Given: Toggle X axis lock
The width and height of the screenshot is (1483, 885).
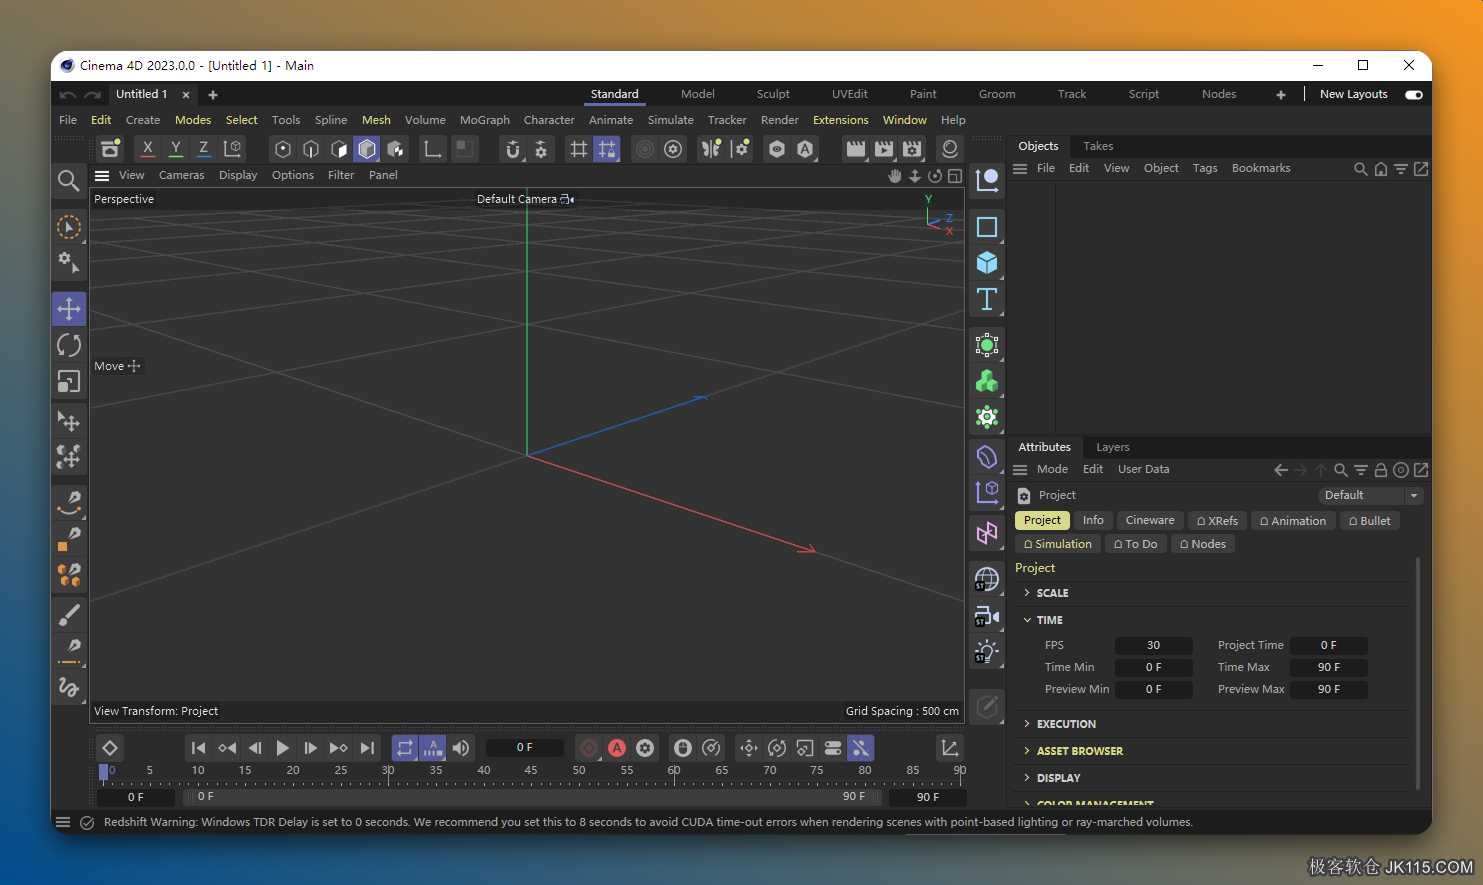Looking at the screenshot, I should click(x=148, y=149).
